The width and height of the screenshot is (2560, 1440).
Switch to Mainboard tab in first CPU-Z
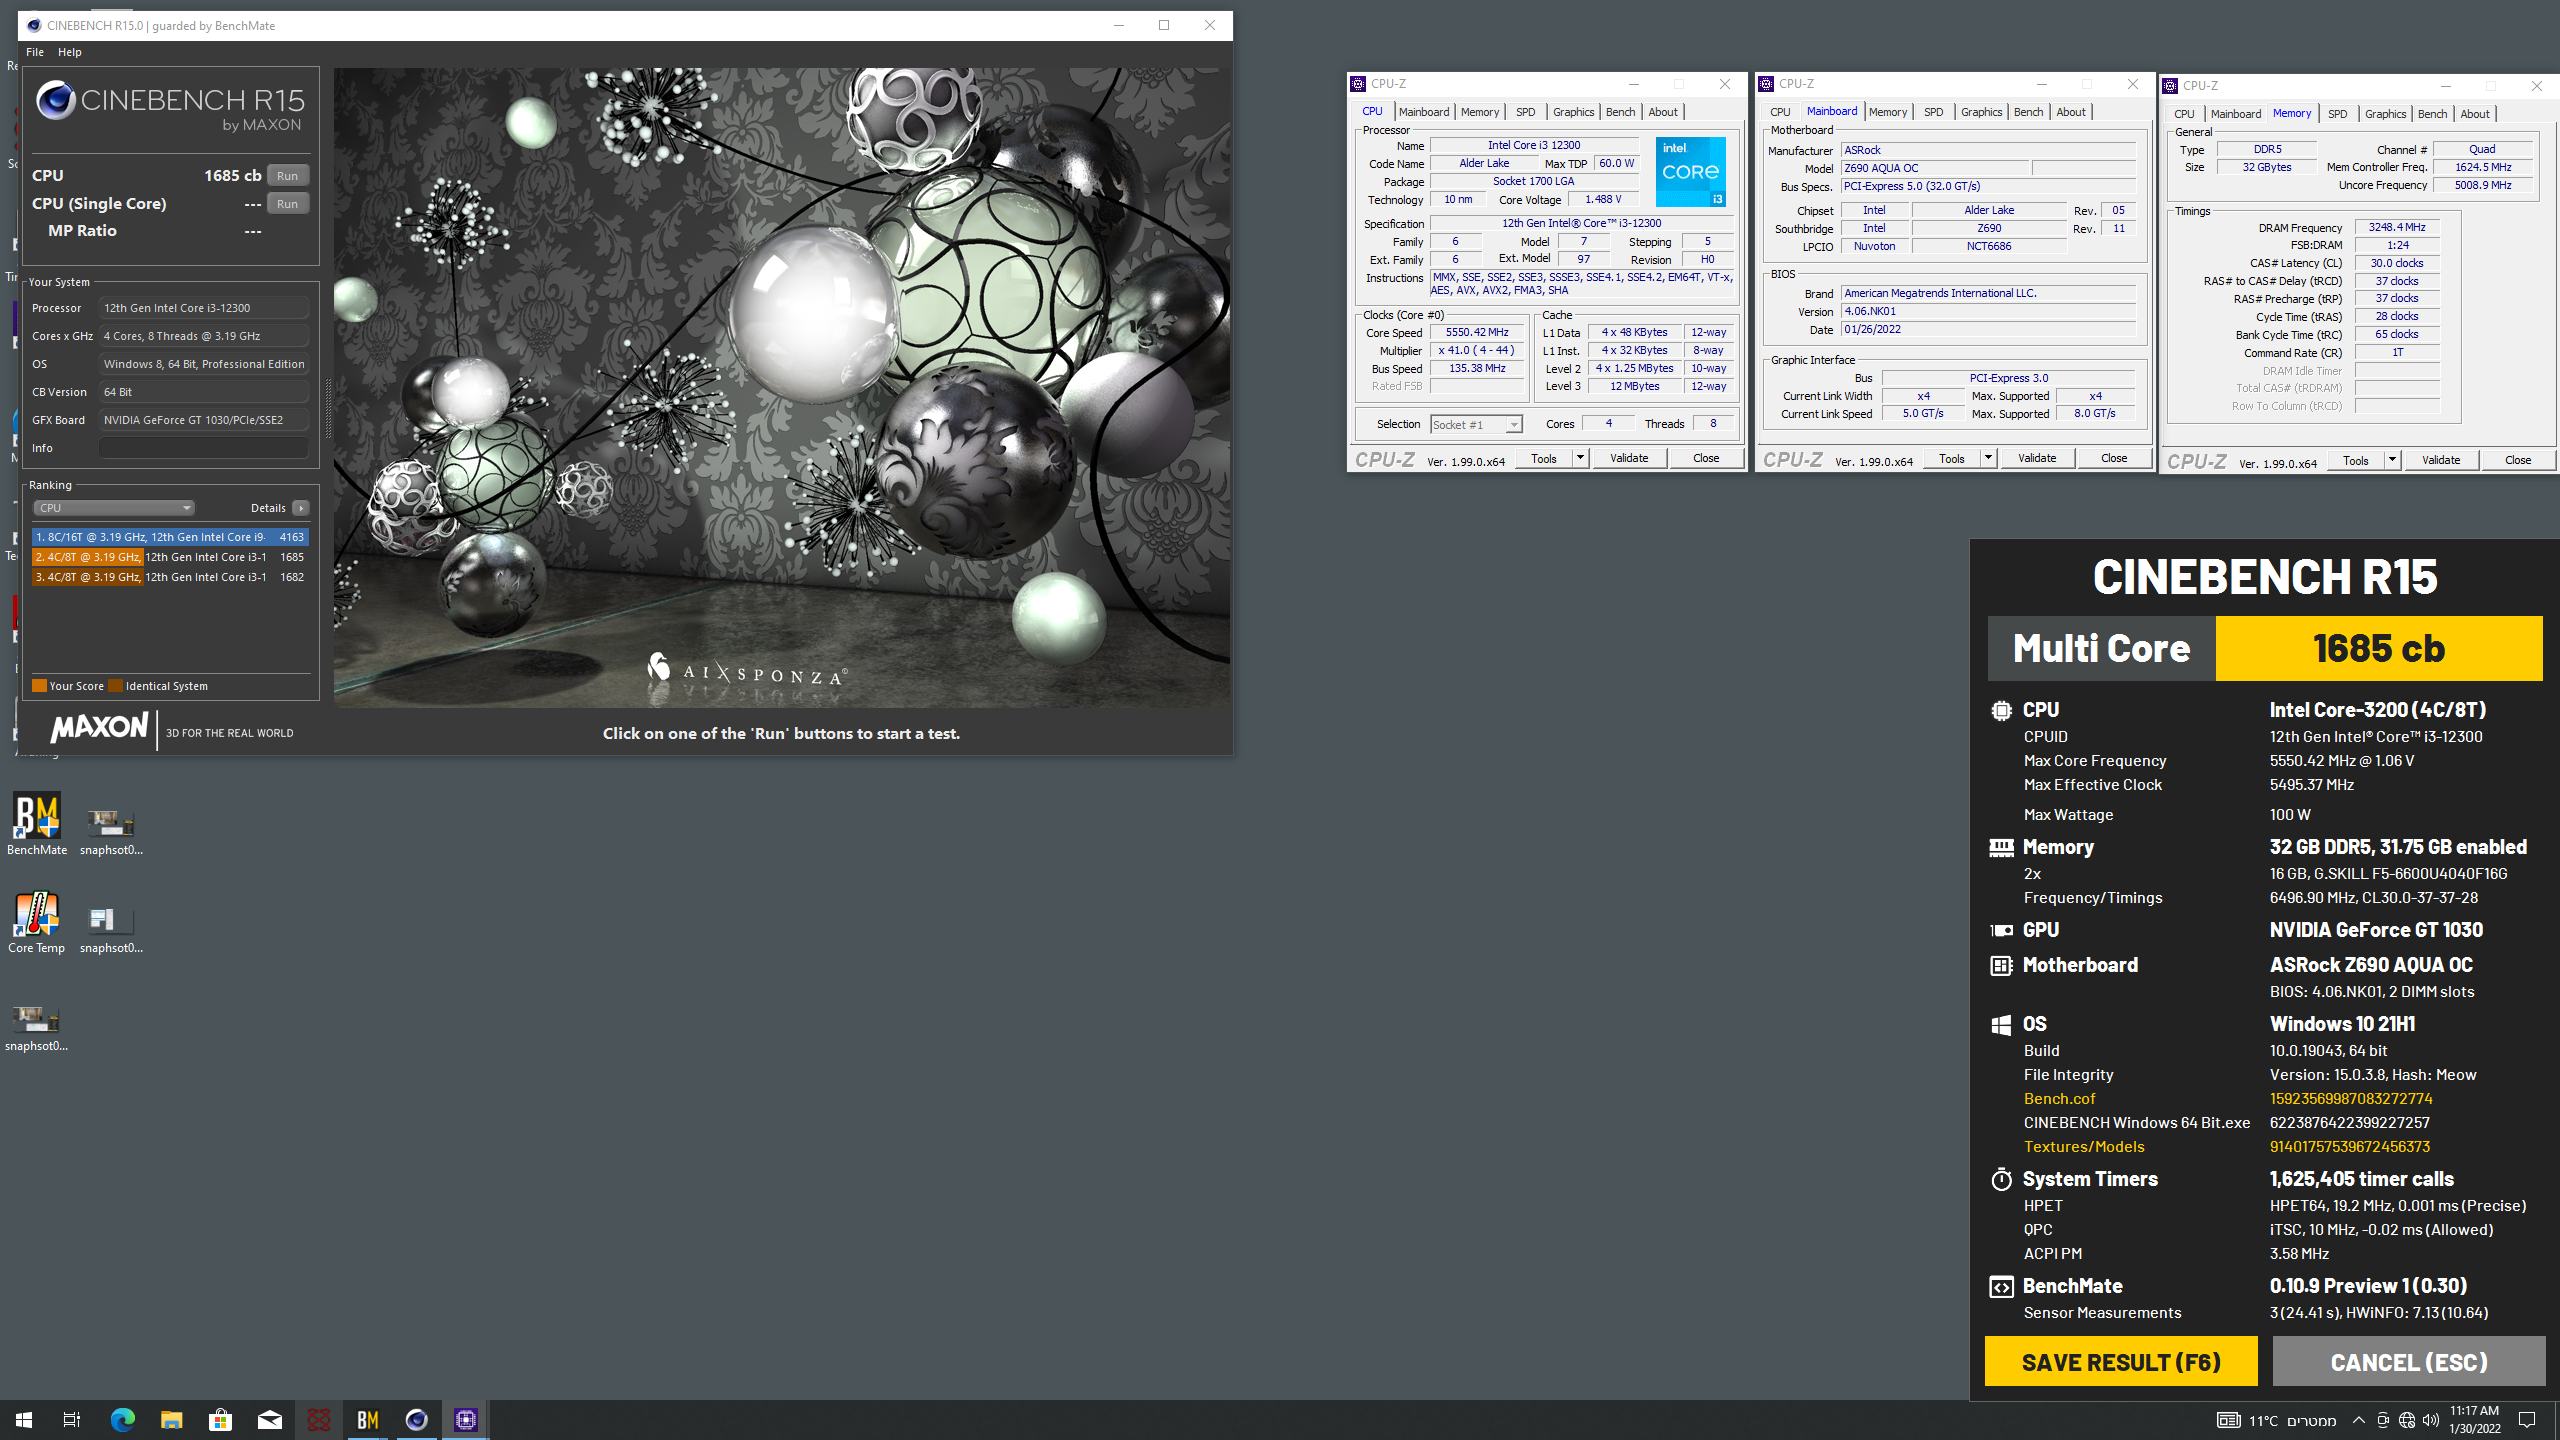pyautogui.click(x=1424, y=112)
